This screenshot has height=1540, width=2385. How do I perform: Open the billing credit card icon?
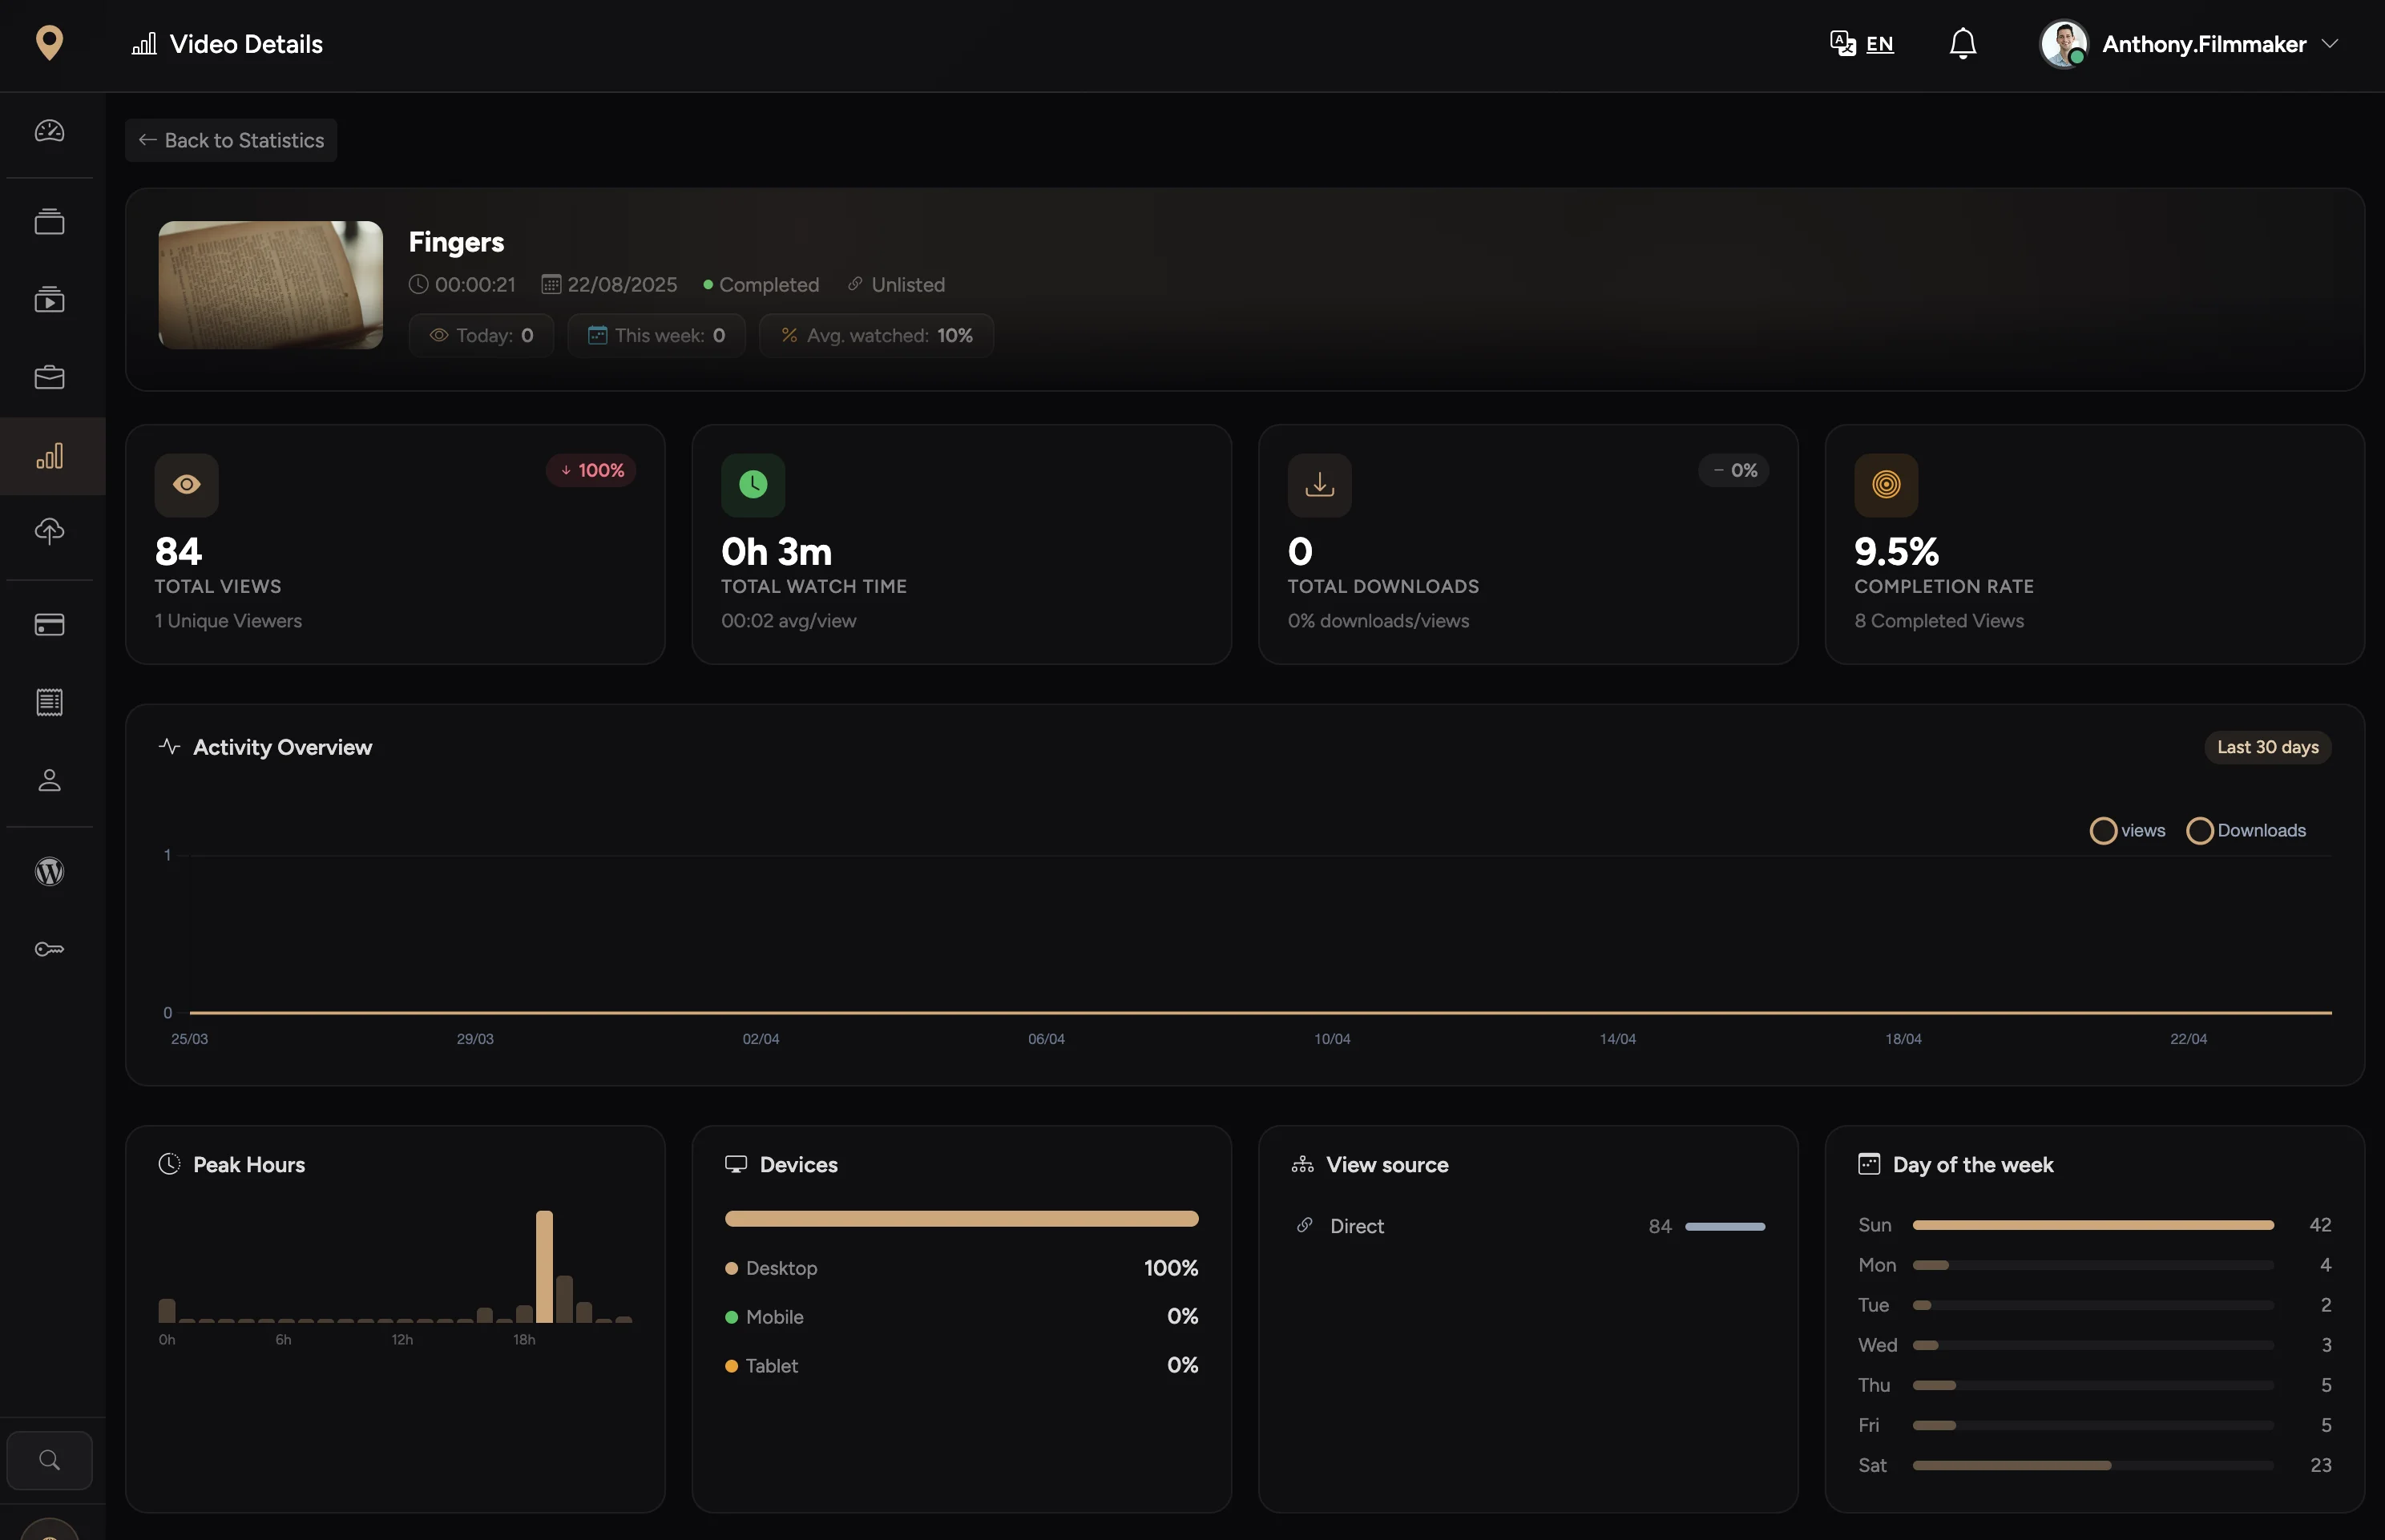pos(50,625)
